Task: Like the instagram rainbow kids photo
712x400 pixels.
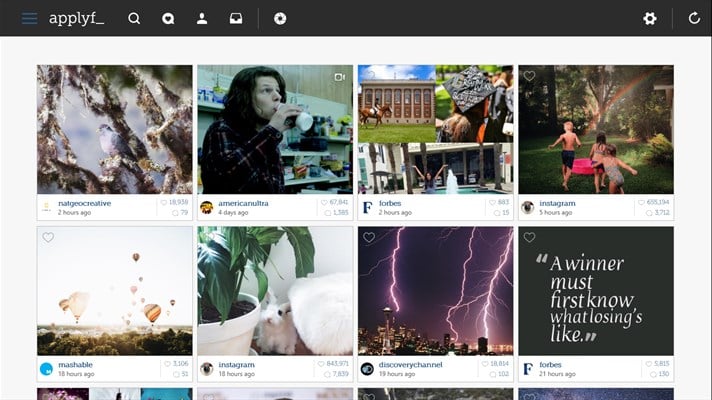Action: 529,76
